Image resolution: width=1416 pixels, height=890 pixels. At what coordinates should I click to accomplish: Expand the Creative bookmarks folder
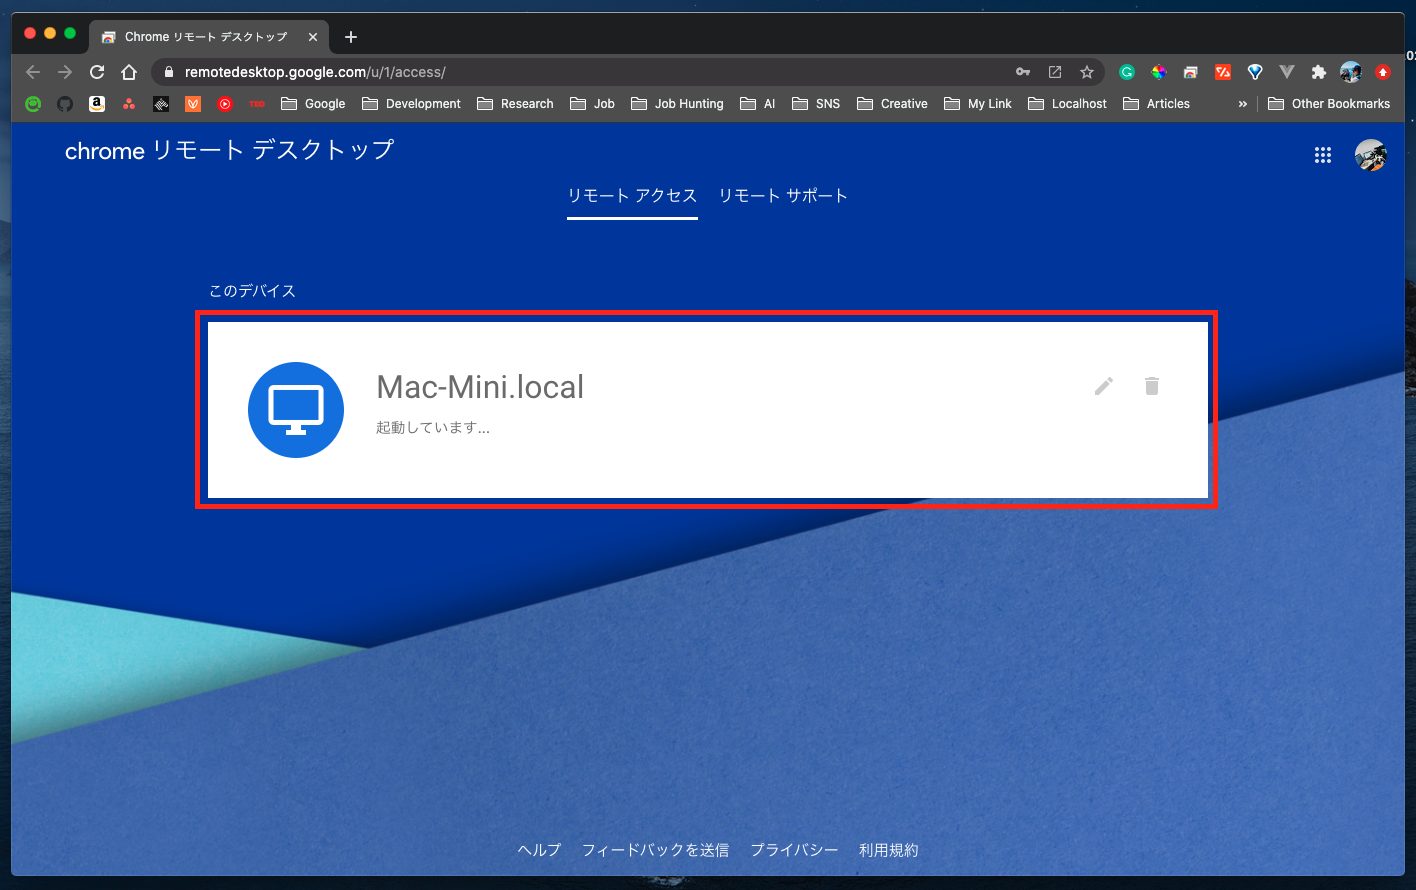892,103
